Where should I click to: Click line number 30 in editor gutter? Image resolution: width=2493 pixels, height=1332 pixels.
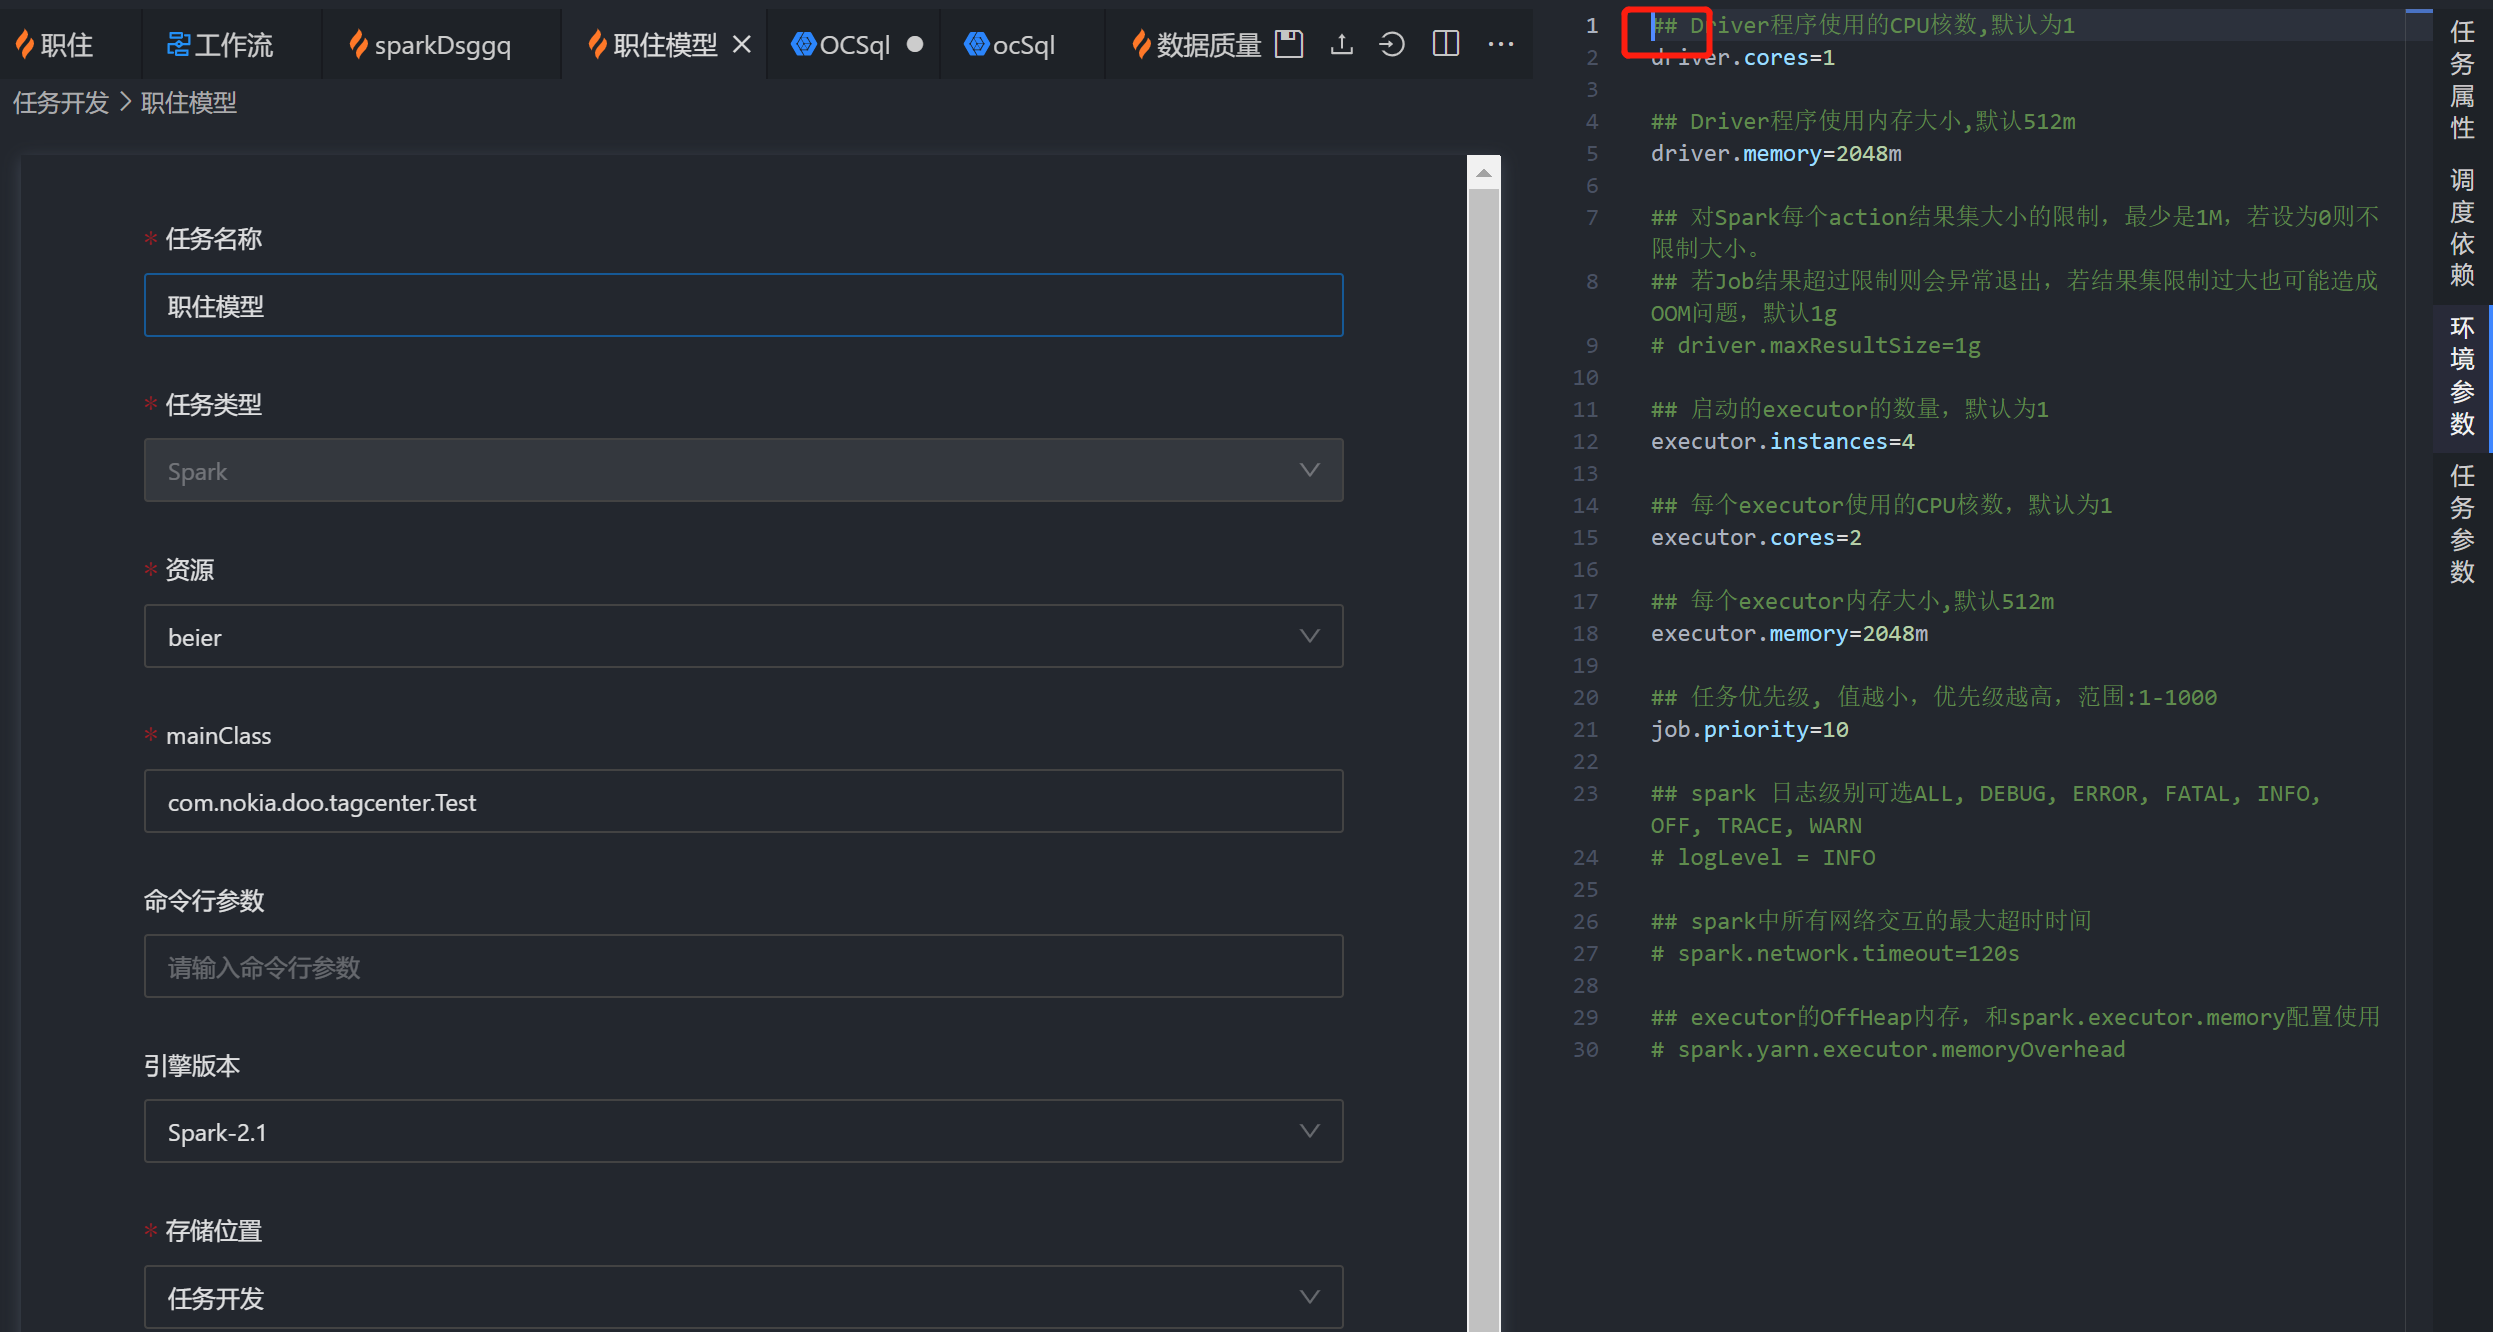pyautogui.click(x=1586, y=1049)
